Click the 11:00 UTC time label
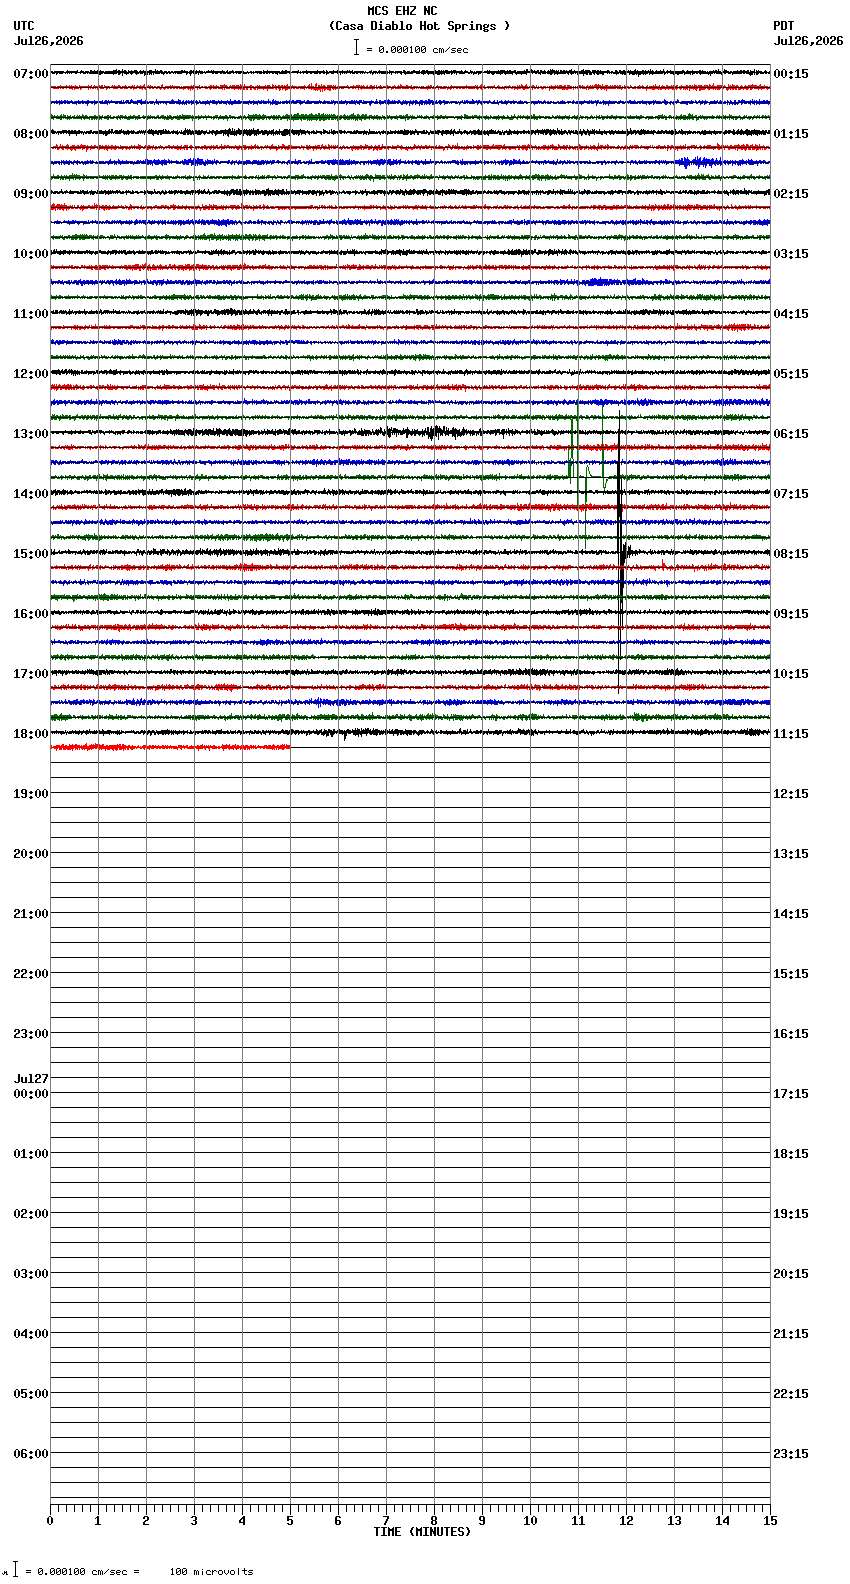Screen dimensions: 850x1584 (31, 314)
